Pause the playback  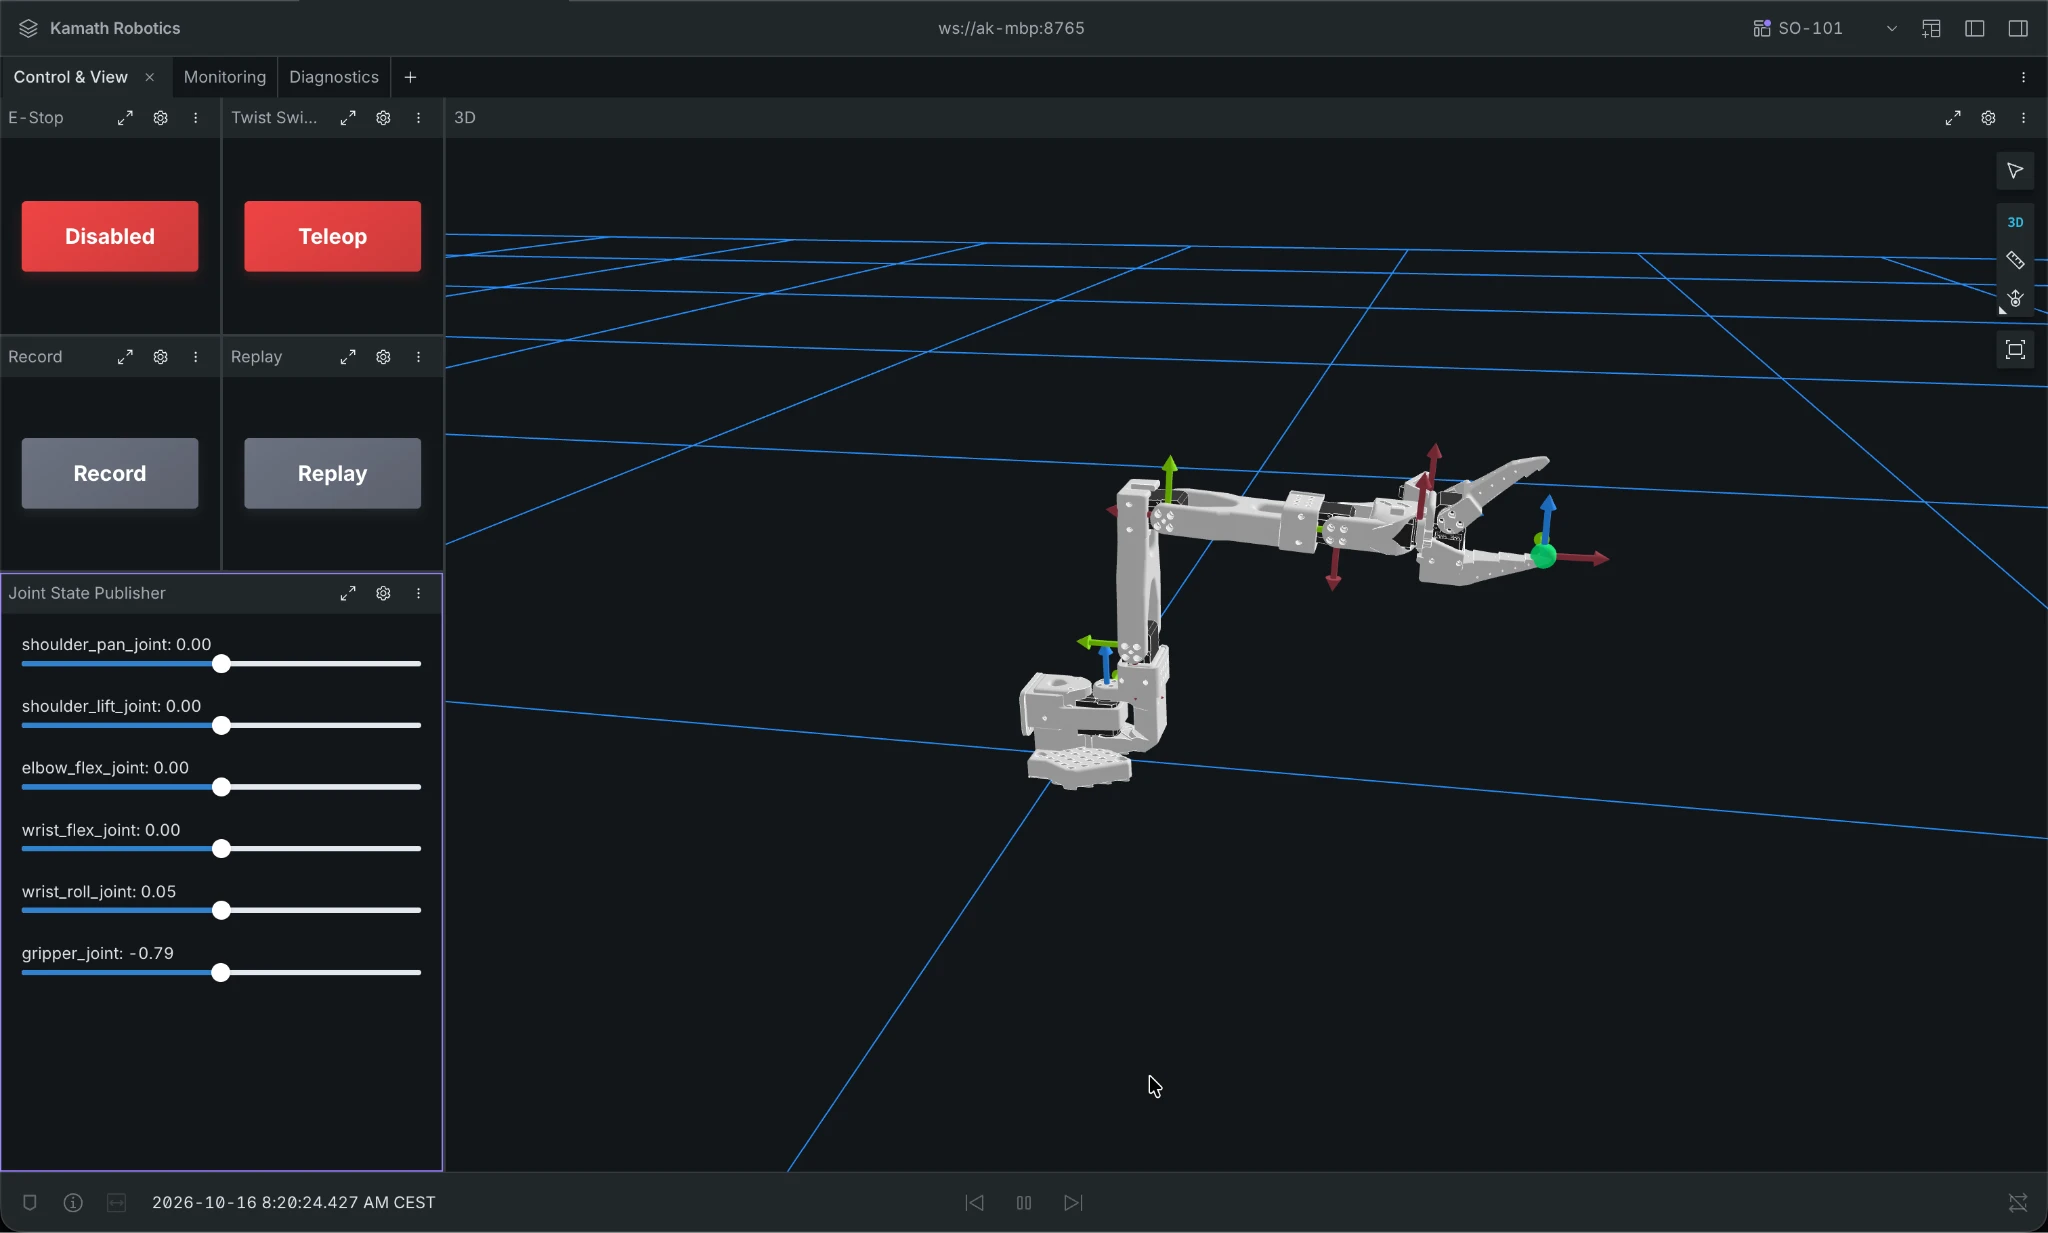tap(1024, 1203)
